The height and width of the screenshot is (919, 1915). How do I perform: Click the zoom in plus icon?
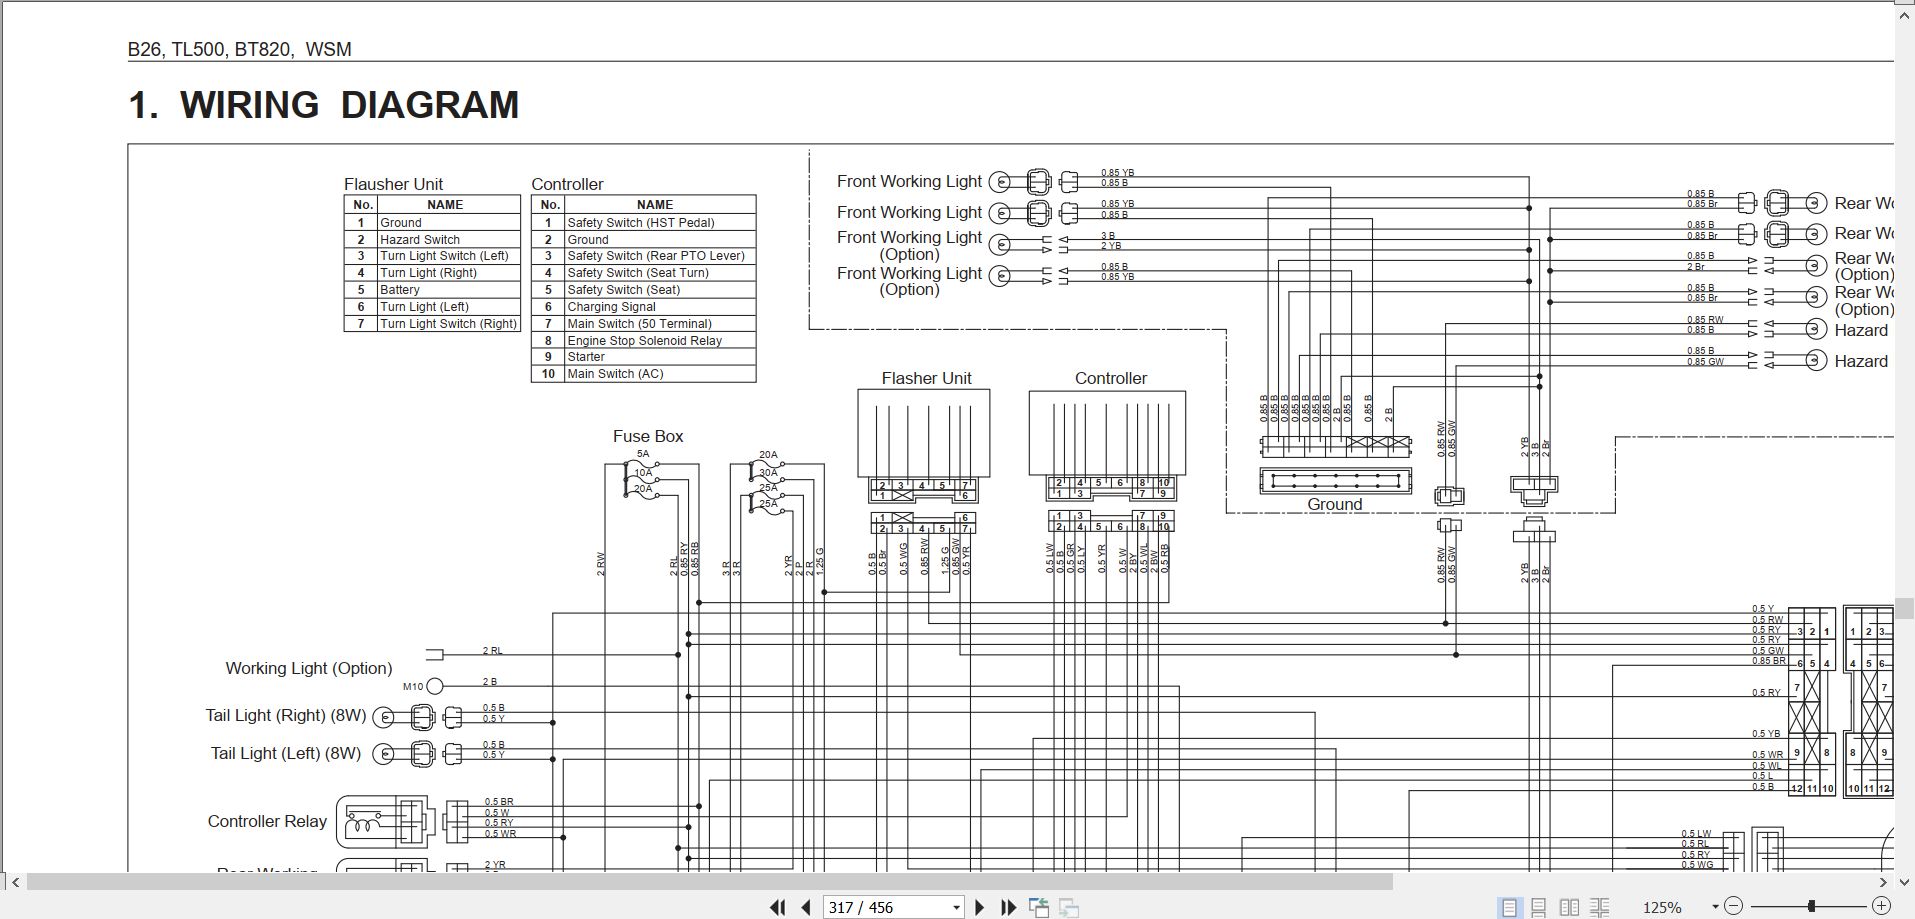click(1881, 906)
